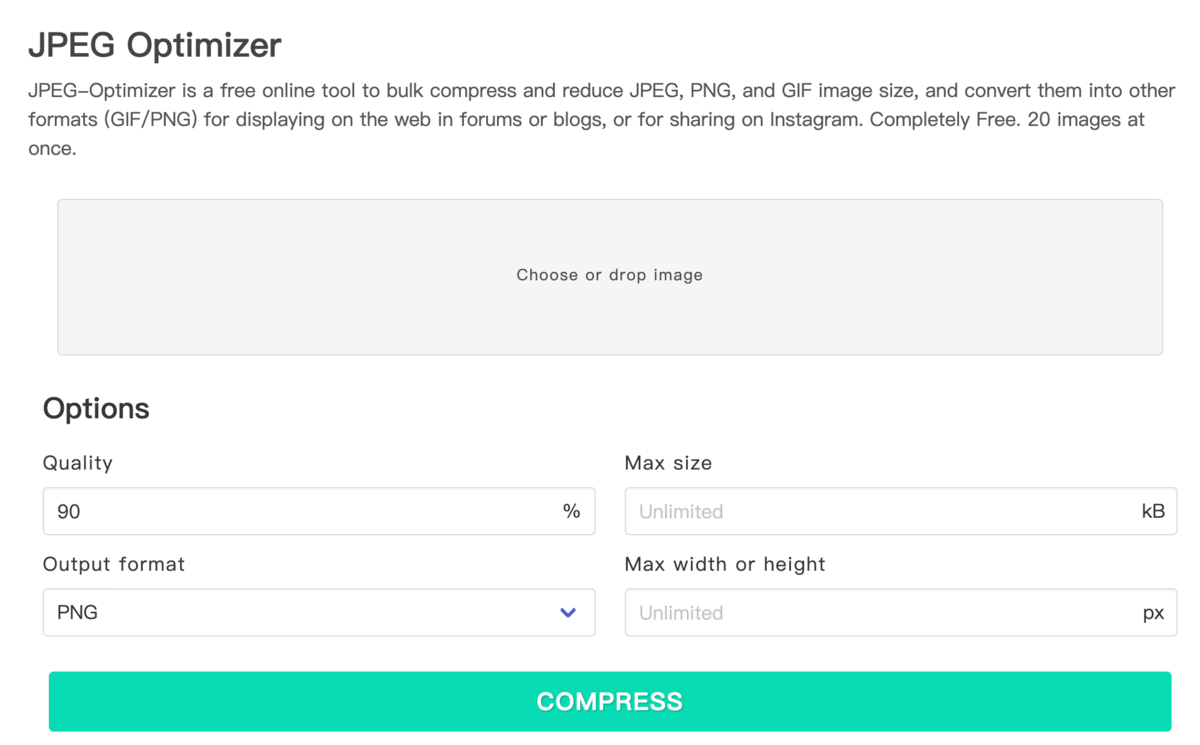Click the image upload drop zone text
This screenshot has width=1200, height=745.
609,275
